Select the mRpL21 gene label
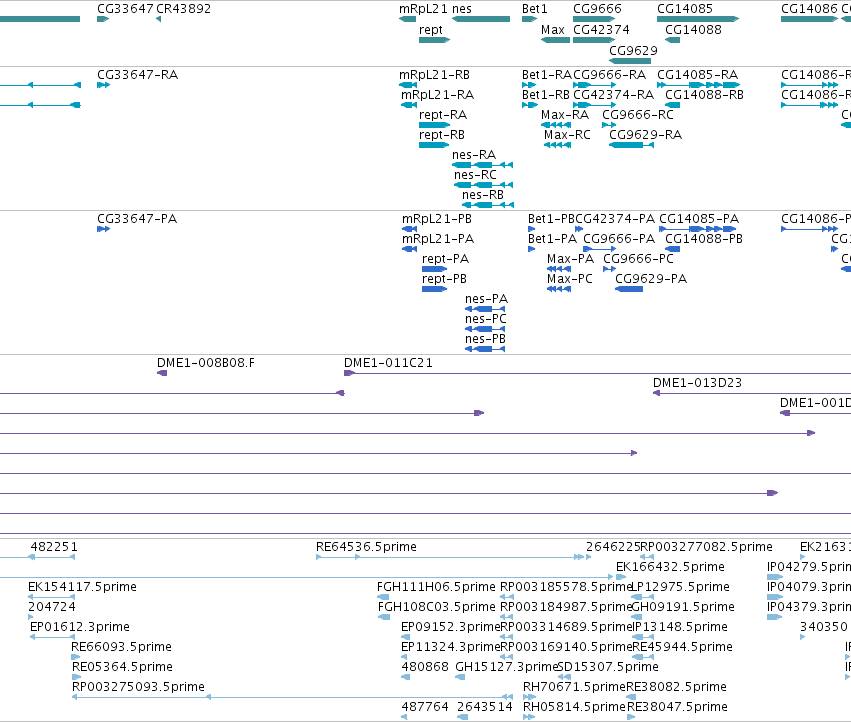The image size is (851, 722). pyautogui.click(x=423, y=9)
